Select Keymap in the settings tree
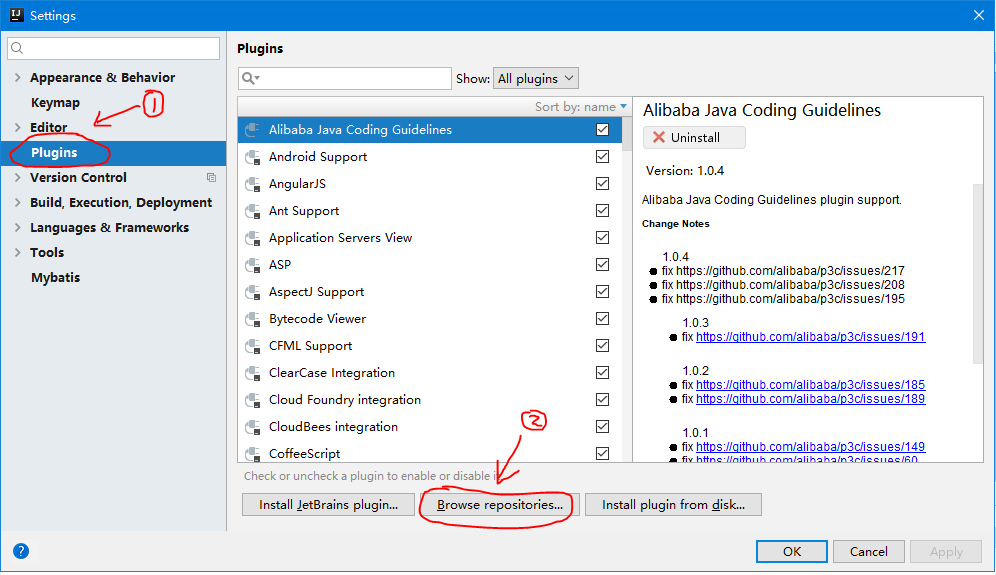Image resolution: width=996 pixels, height=575 pixels. 55,102
